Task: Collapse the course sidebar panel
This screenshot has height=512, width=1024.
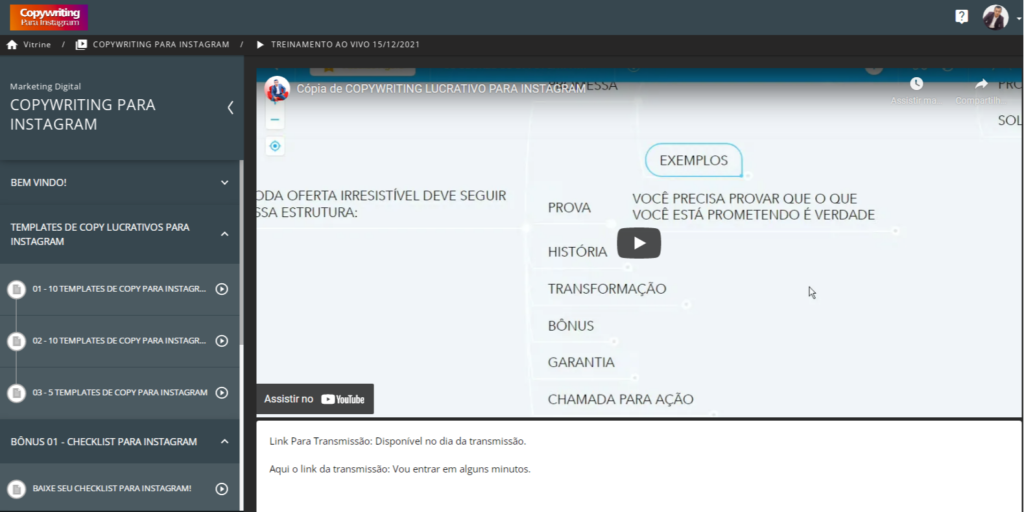Action: [x=230, y=108]
